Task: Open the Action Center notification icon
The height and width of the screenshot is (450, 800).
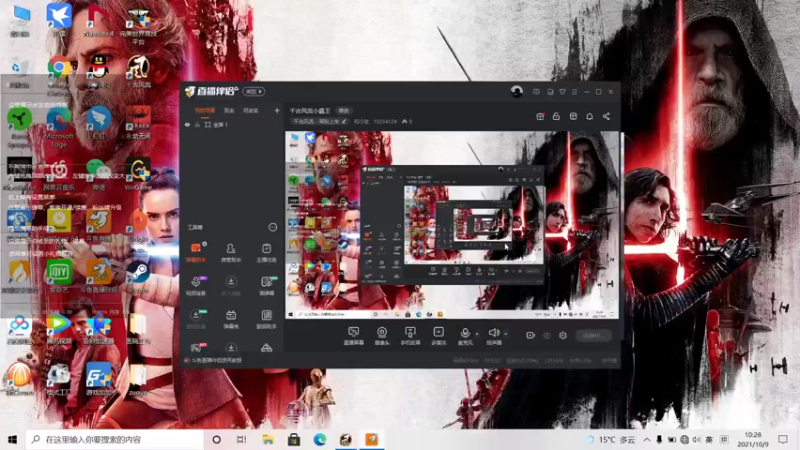Action: [783, 439]
